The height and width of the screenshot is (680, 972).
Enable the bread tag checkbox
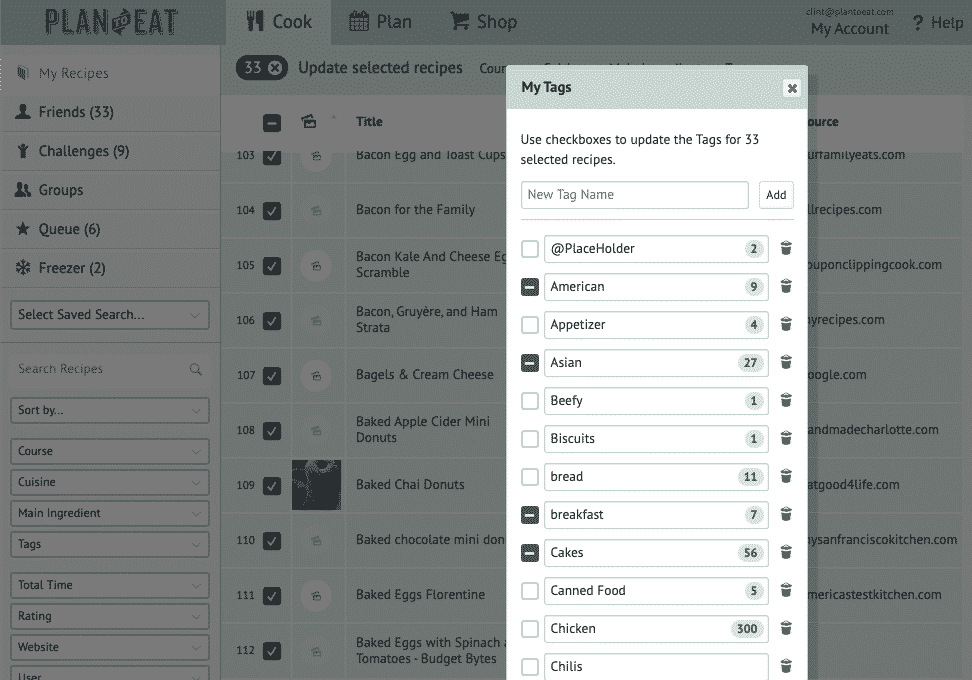530,477
